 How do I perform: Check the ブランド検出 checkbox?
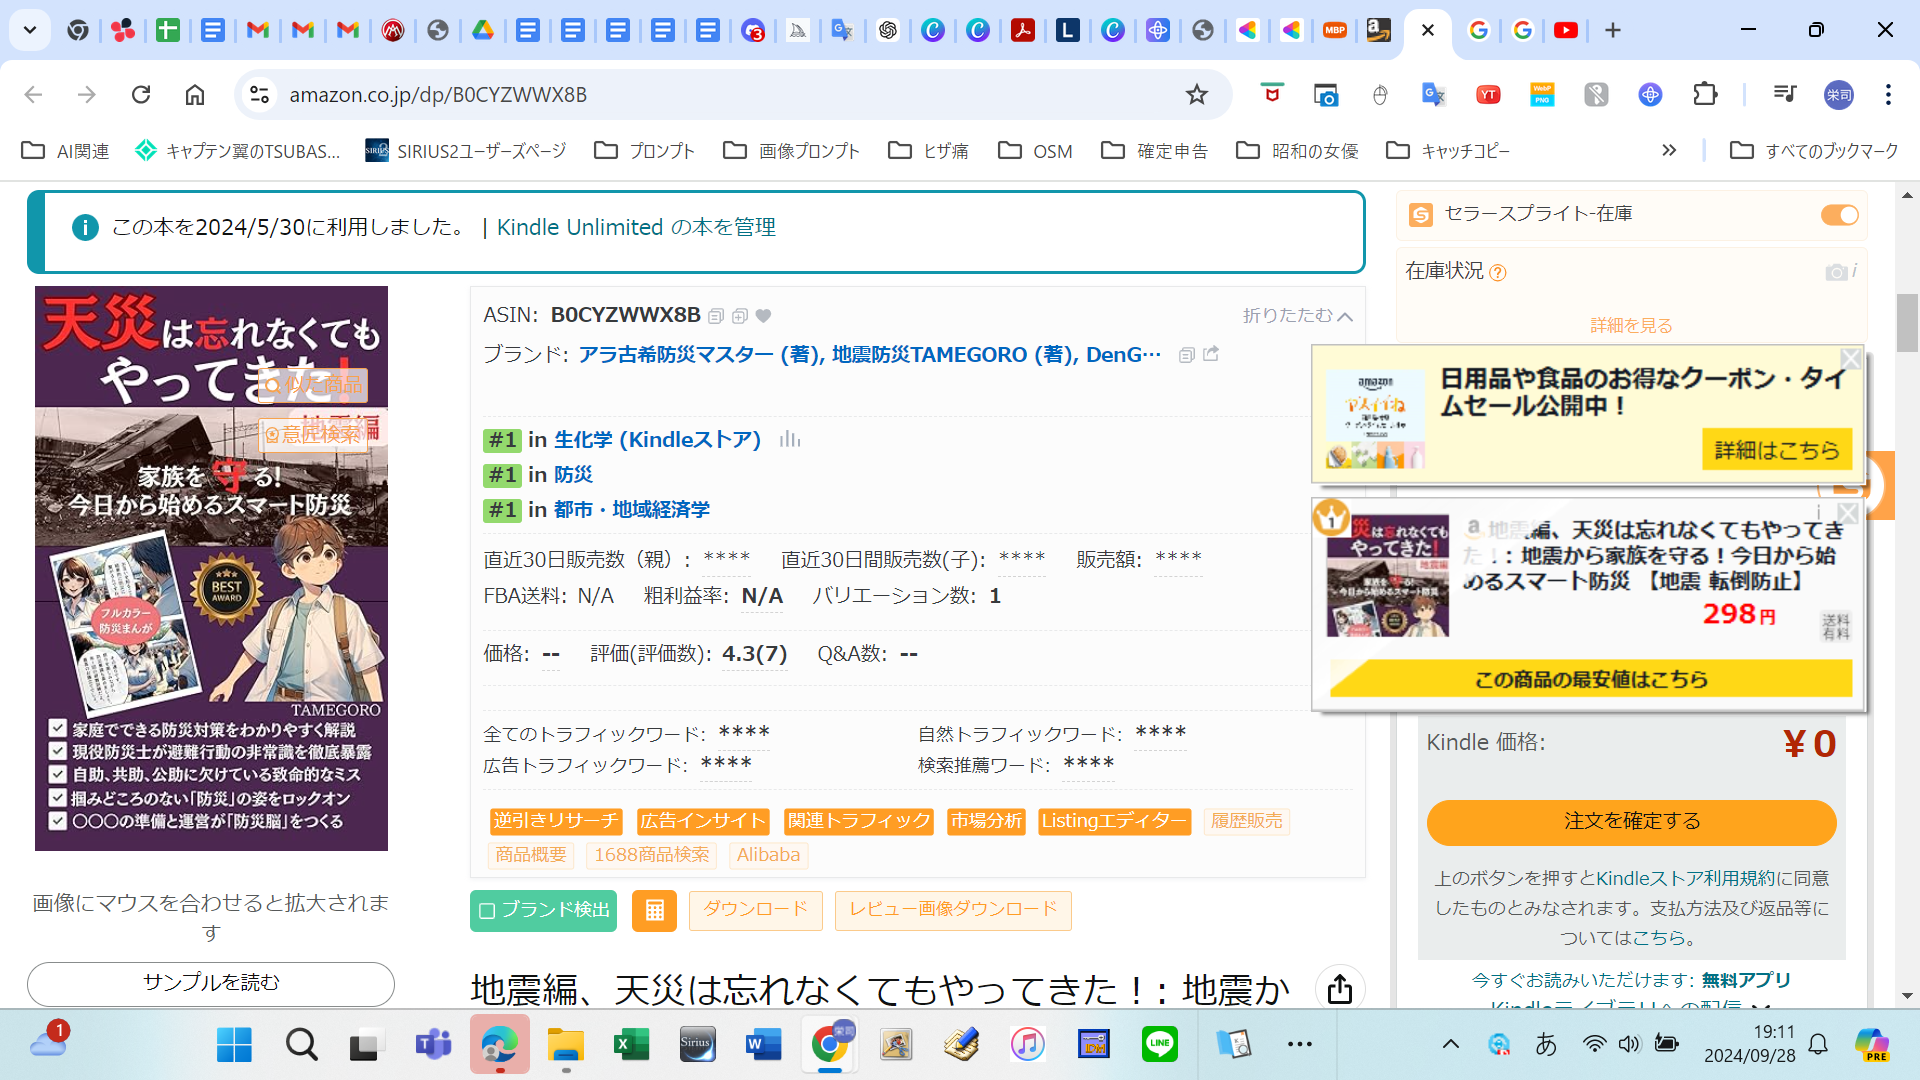click(x=487, y=911)
